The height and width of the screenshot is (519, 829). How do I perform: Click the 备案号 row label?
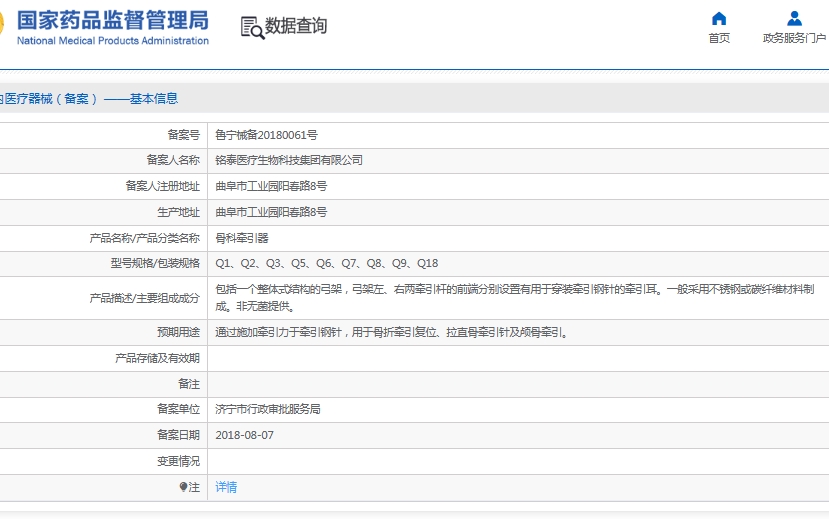(x=184, y=135)
